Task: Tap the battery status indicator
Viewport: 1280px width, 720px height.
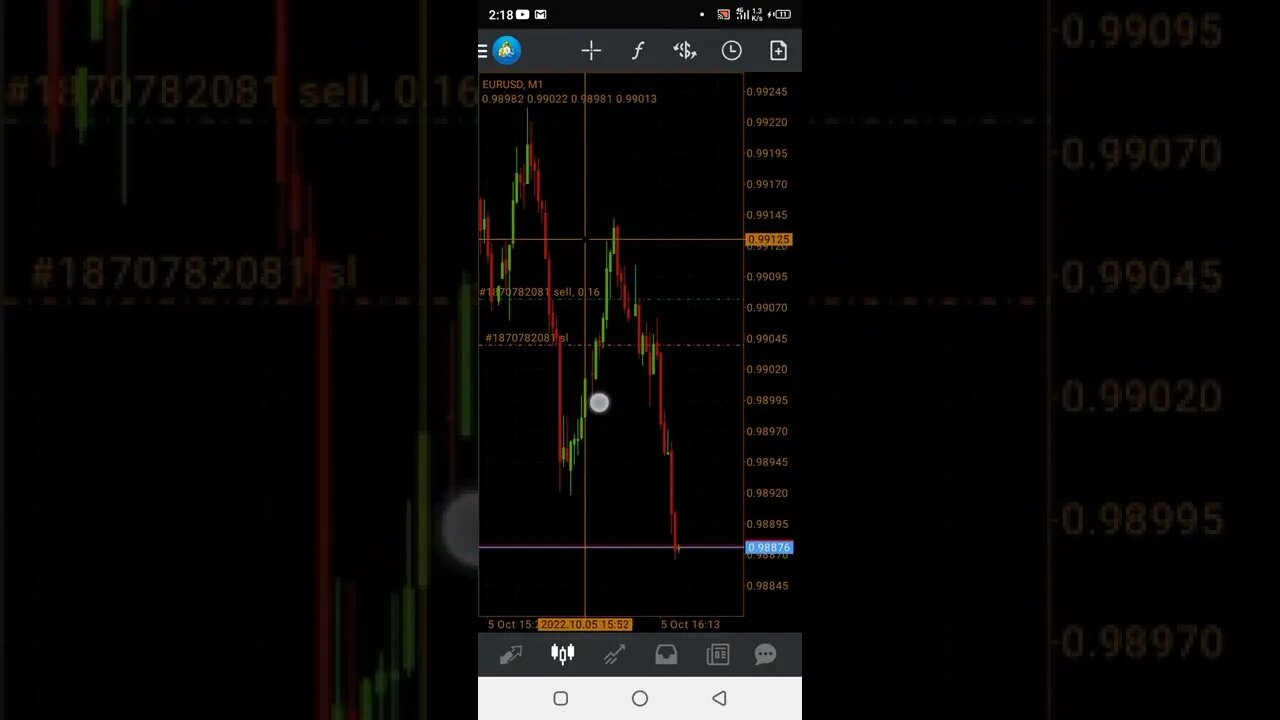Action: coord(782,15)
